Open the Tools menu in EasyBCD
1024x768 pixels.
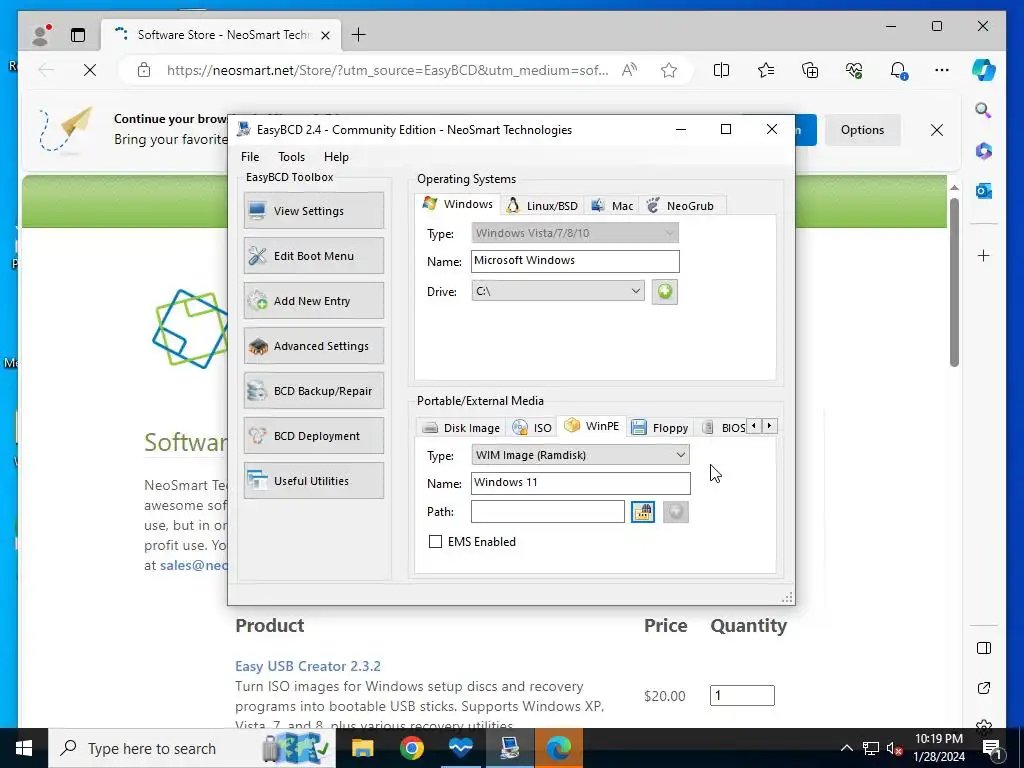pos(291,157)
